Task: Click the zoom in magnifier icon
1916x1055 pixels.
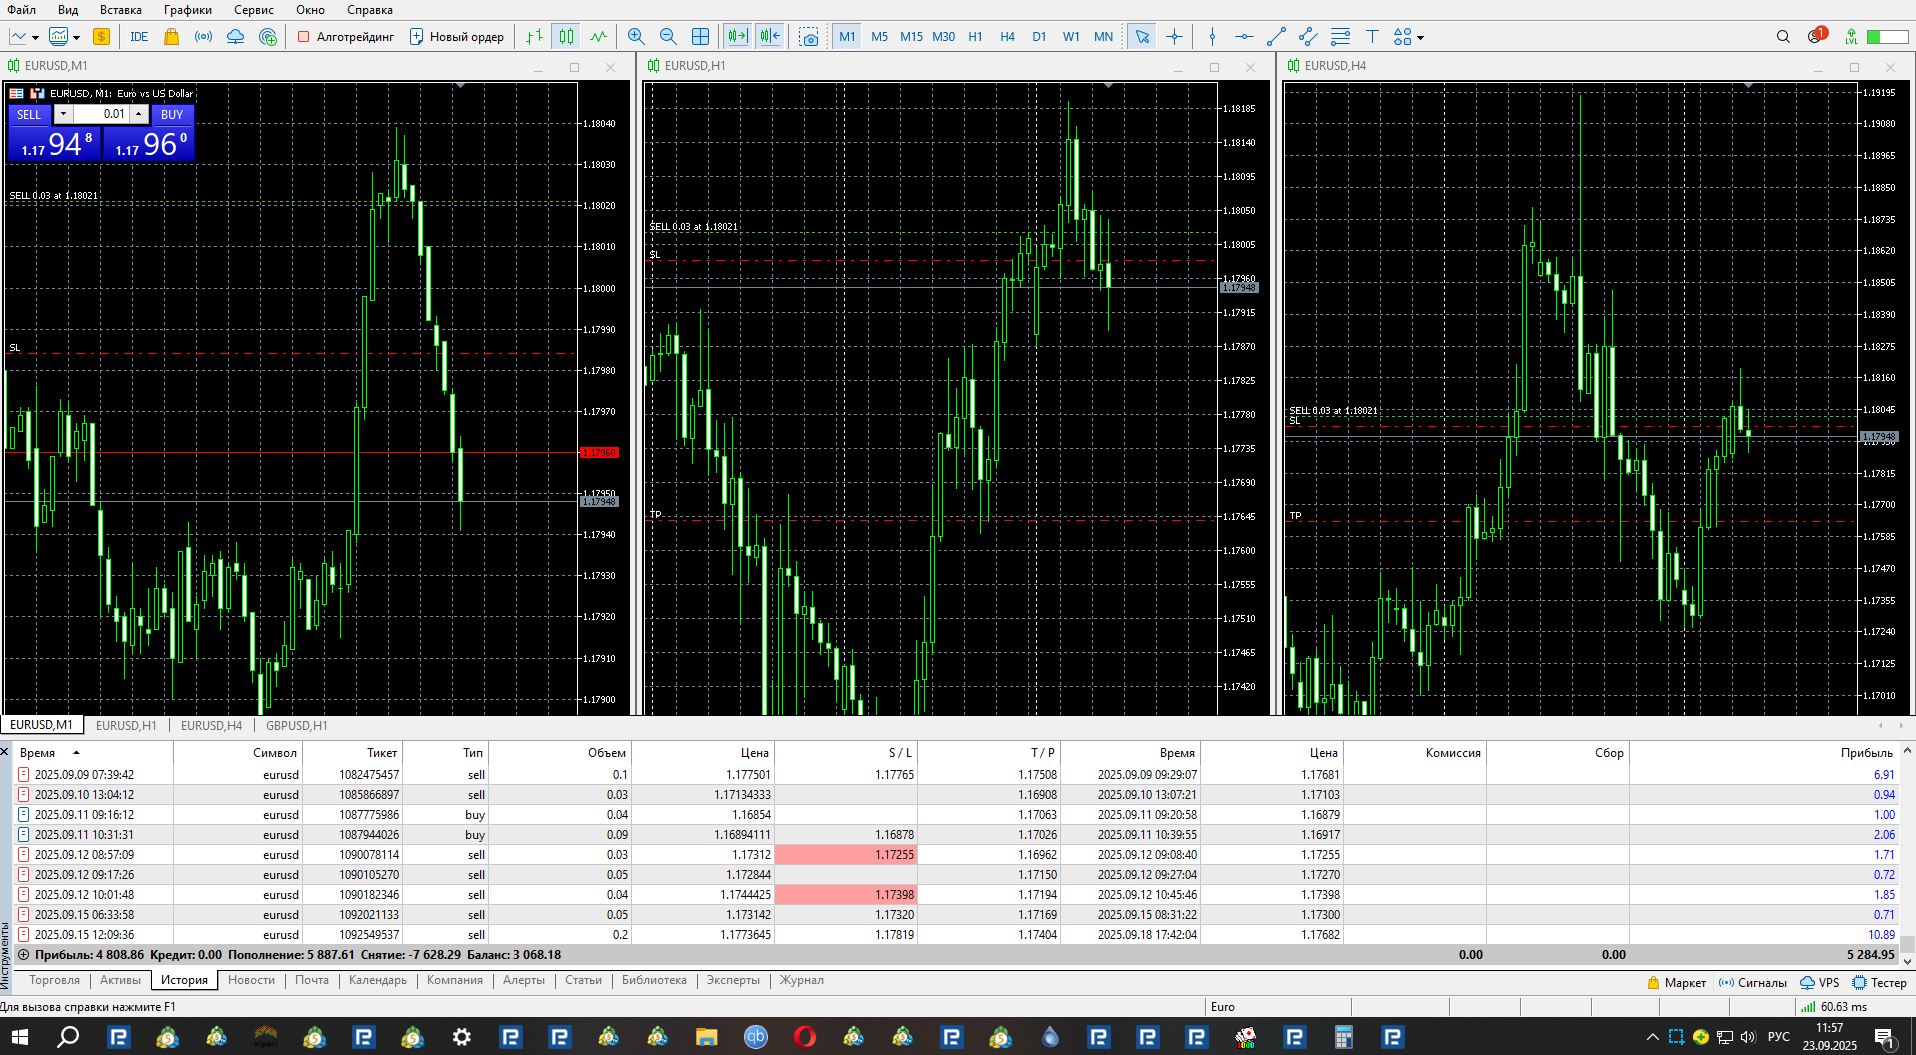Action: coord(636,37)
